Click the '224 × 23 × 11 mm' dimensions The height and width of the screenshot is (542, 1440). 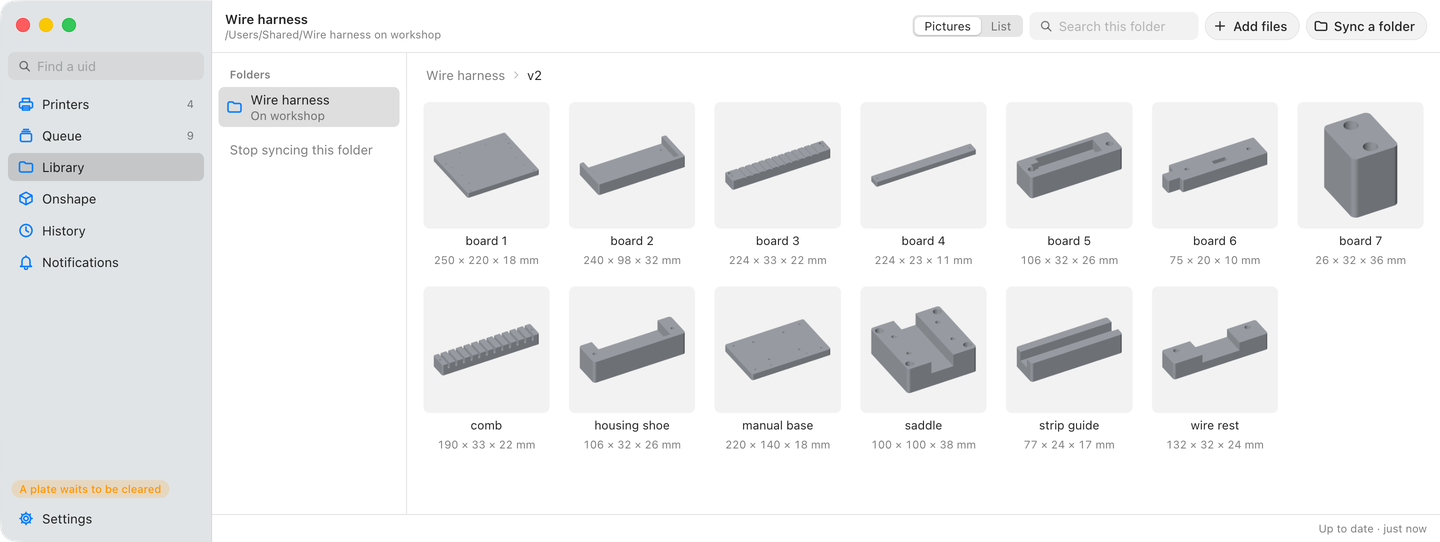point(923,260)
